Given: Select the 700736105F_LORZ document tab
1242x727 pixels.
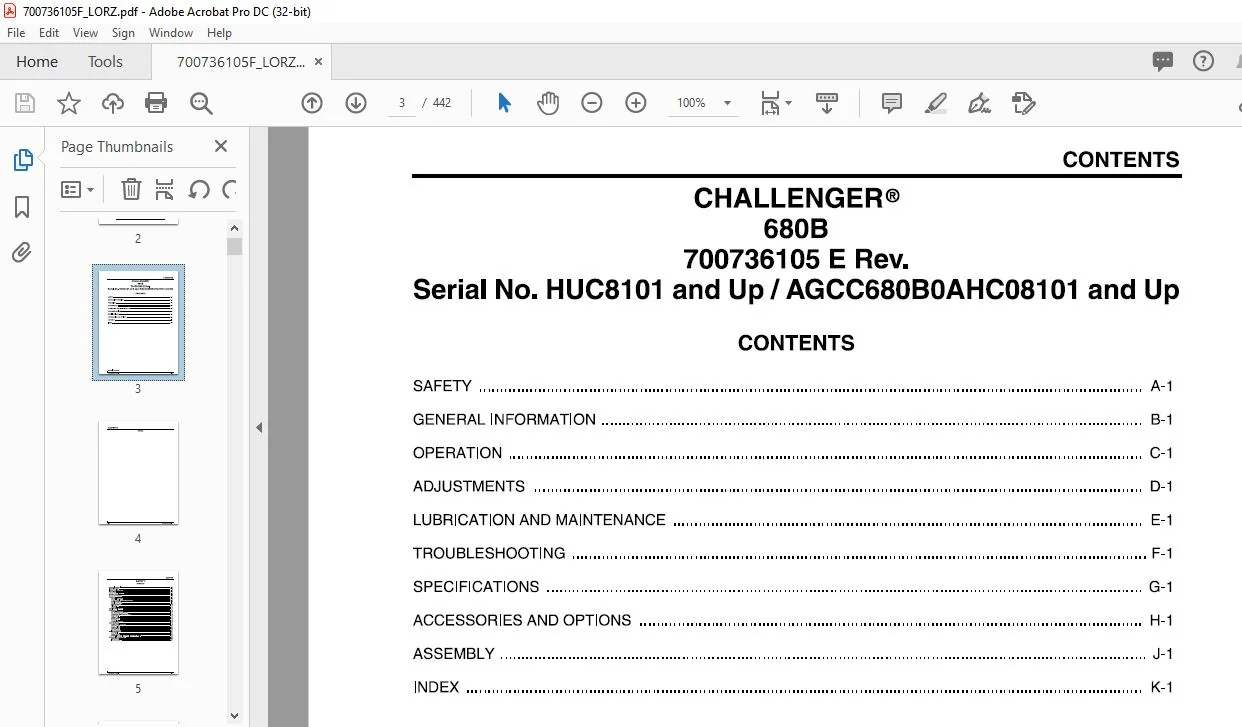Looking at the screenshot, I should click(241, 61).
